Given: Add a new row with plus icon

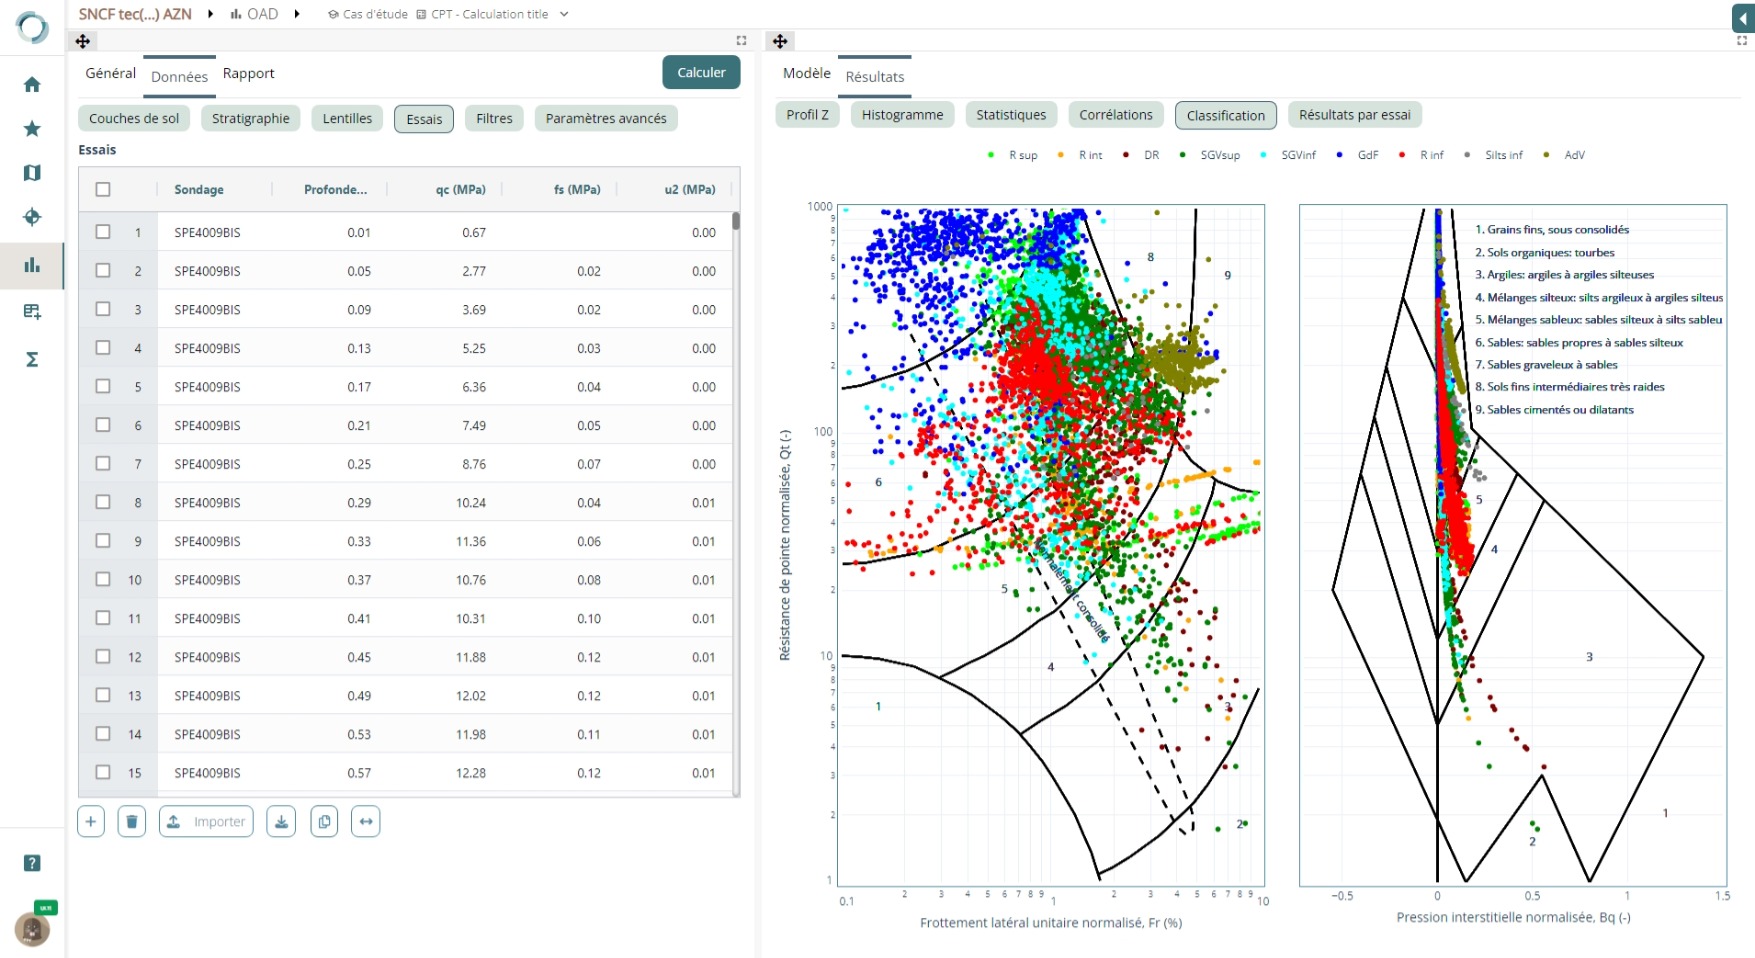Looking at the screenshot, I should [91, 822].
